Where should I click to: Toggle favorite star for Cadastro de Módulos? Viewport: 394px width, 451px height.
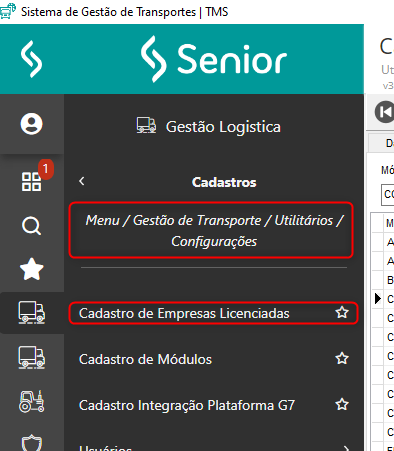click(342, 359)
